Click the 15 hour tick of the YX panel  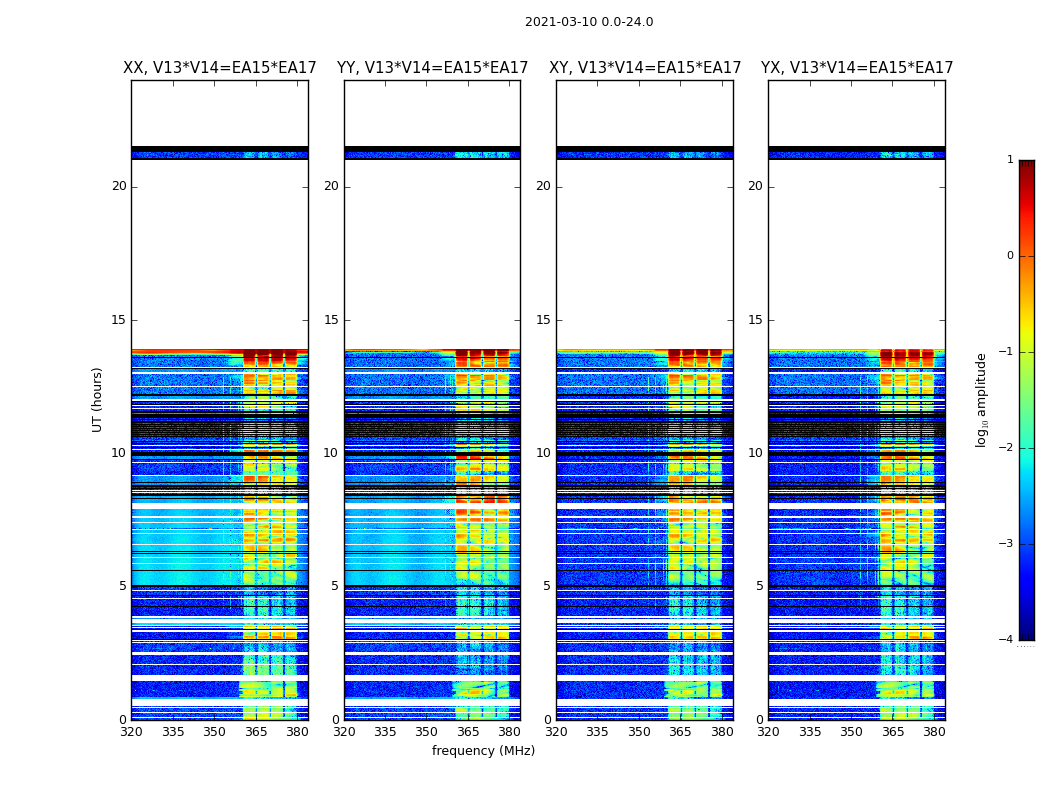pyautogui.click(x=755, y=320)
